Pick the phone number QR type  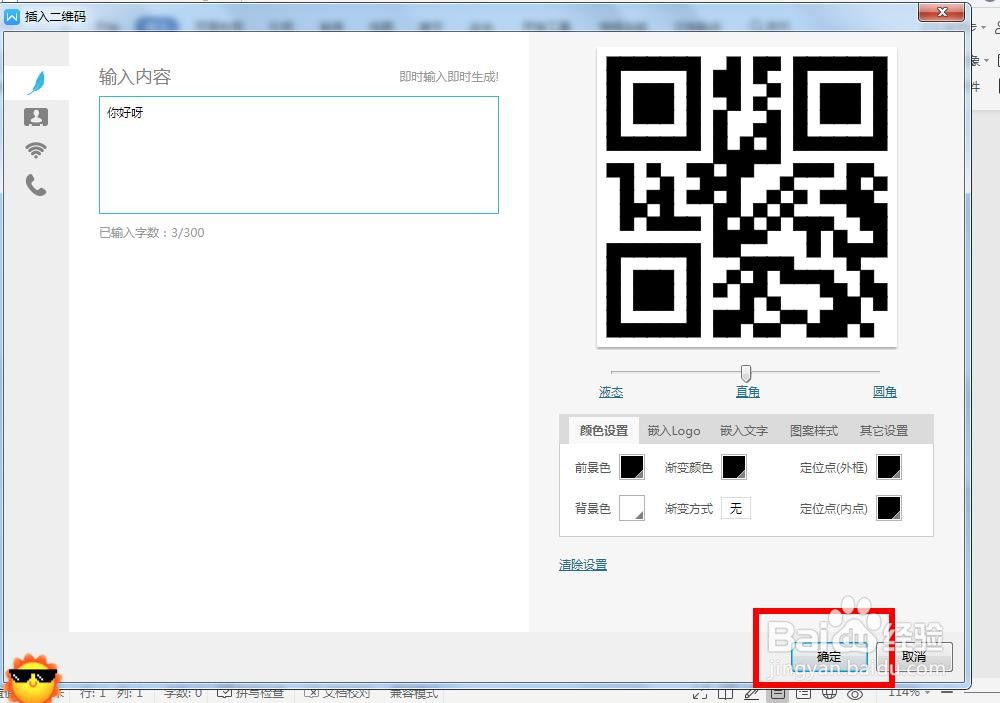36,185
